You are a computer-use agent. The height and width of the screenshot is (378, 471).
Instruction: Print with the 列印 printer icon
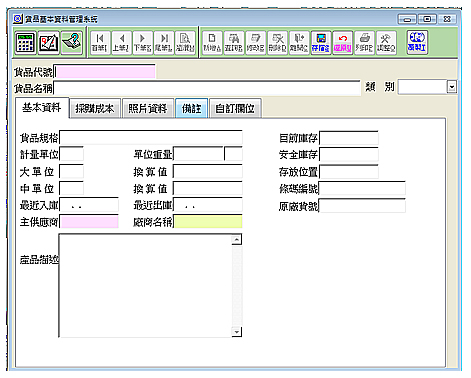[364, 42]
